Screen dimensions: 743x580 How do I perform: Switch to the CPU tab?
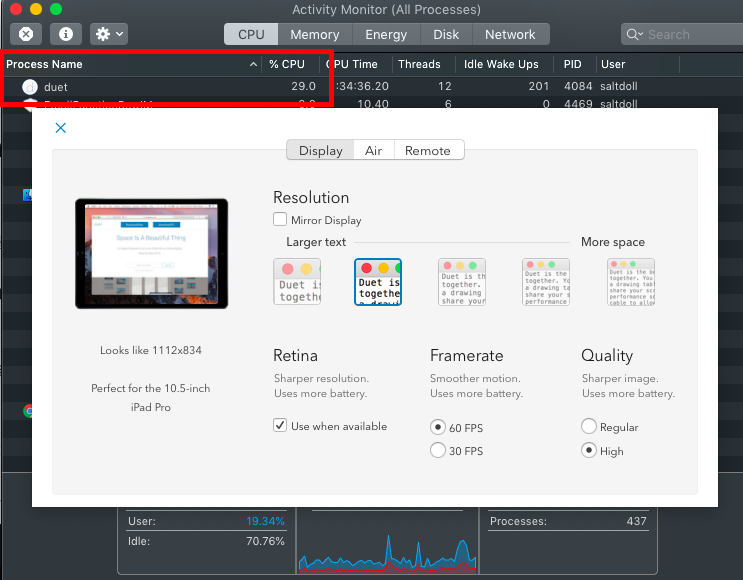click(x=251, y=35)
